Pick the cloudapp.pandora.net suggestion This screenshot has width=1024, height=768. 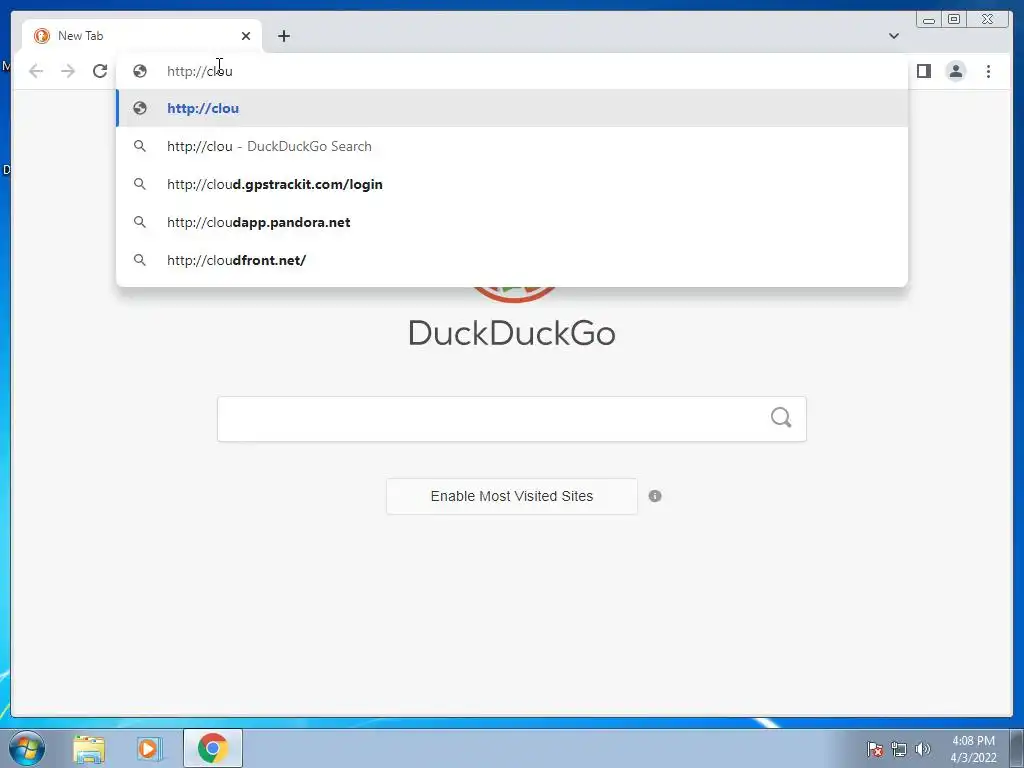(512, 222)
